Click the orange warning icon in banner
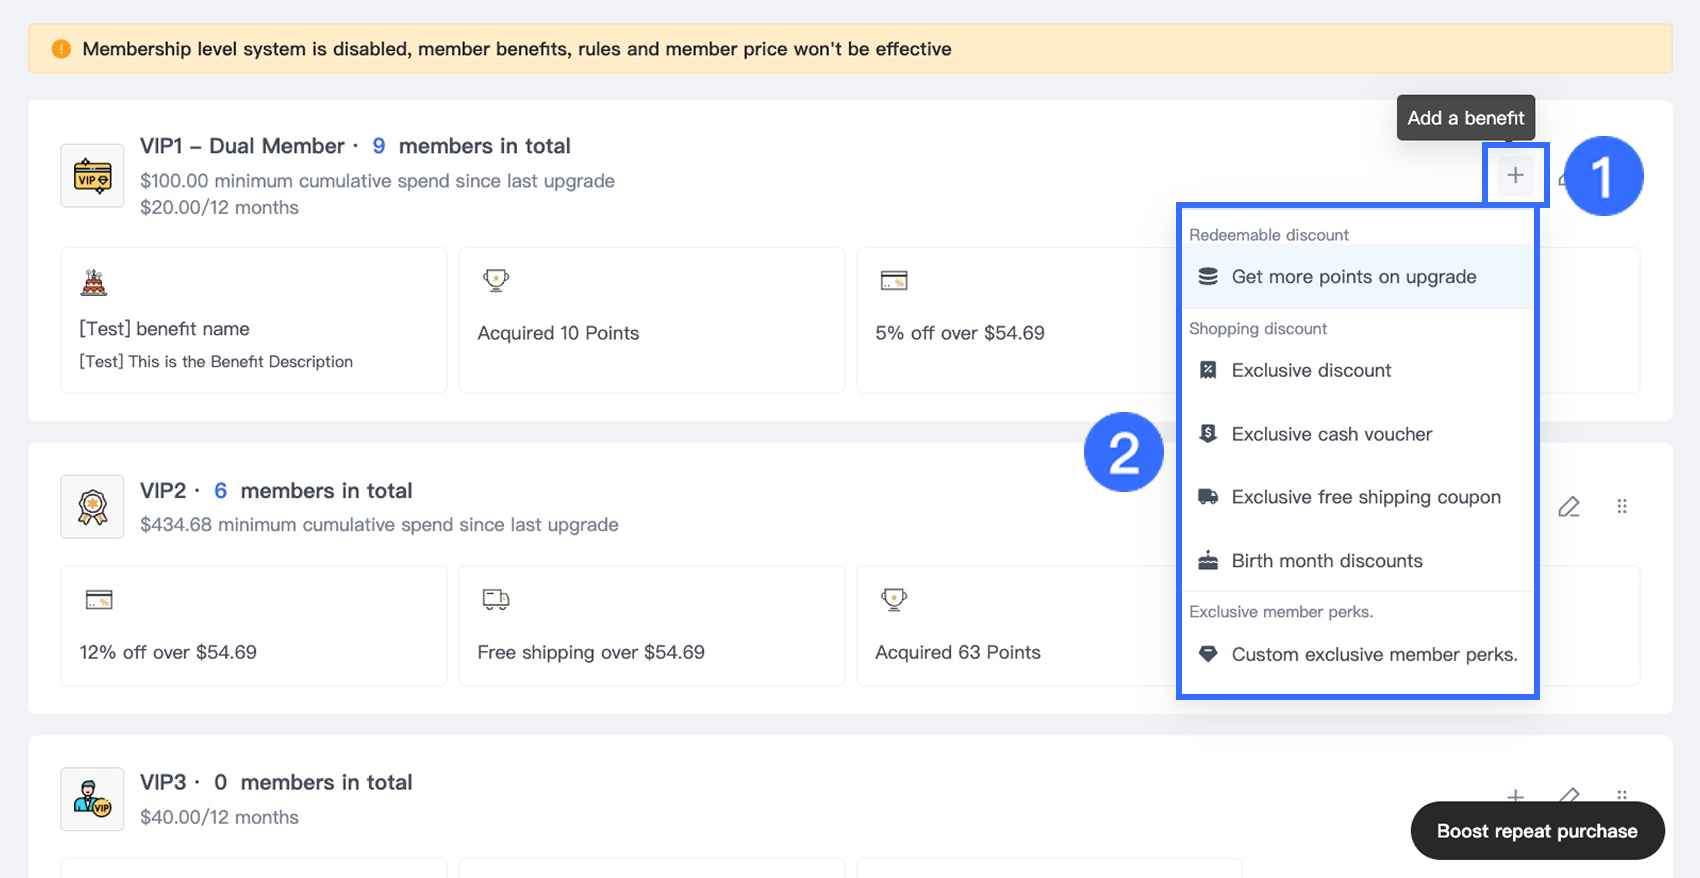The image size is (1700, 878). coord(61,49)
